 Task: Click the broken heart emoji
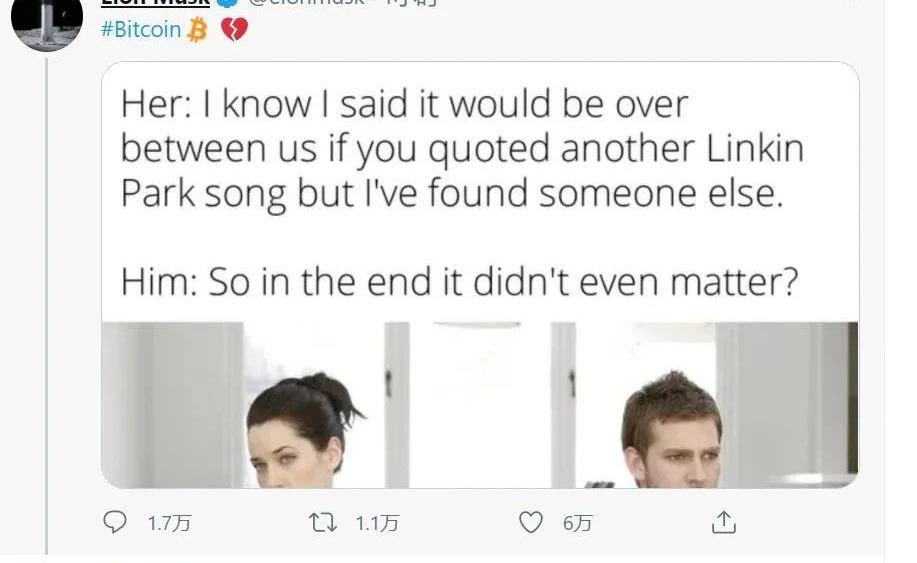tap(233, 30)
